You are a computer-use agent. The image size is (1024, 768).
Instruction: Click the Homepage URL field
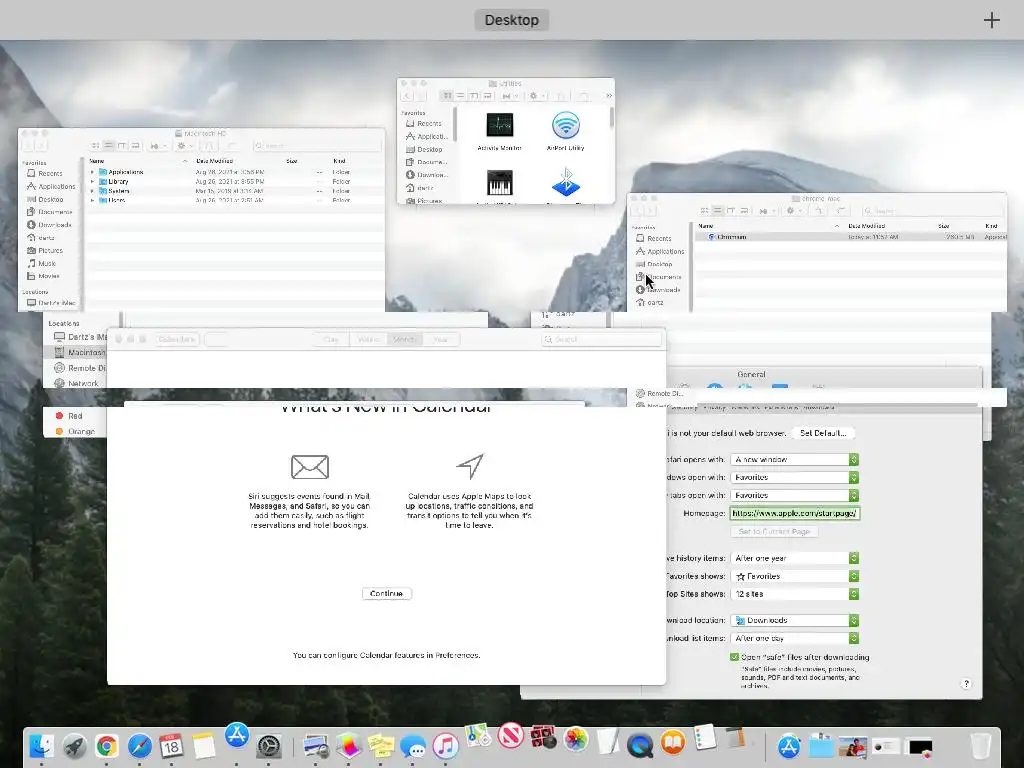point(794,513)
